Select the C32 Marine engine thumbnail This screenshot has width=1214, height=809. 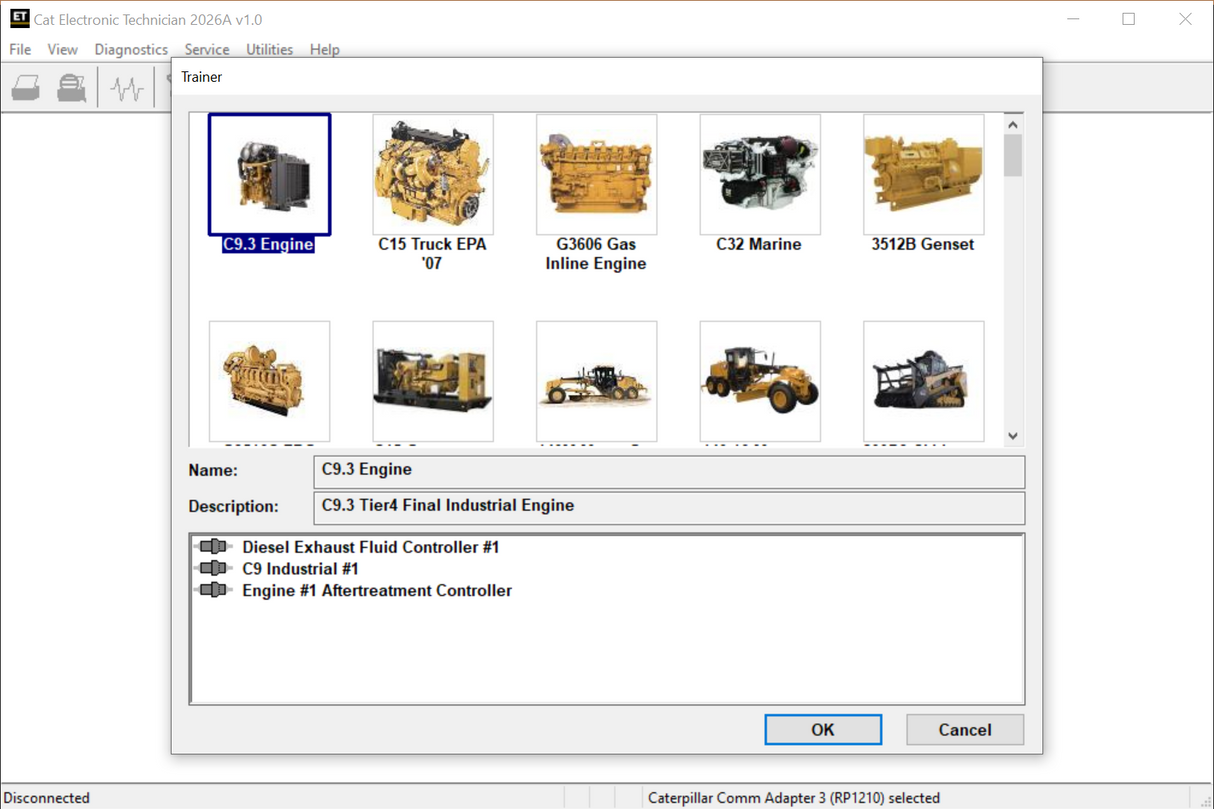(x=760, y=173)
